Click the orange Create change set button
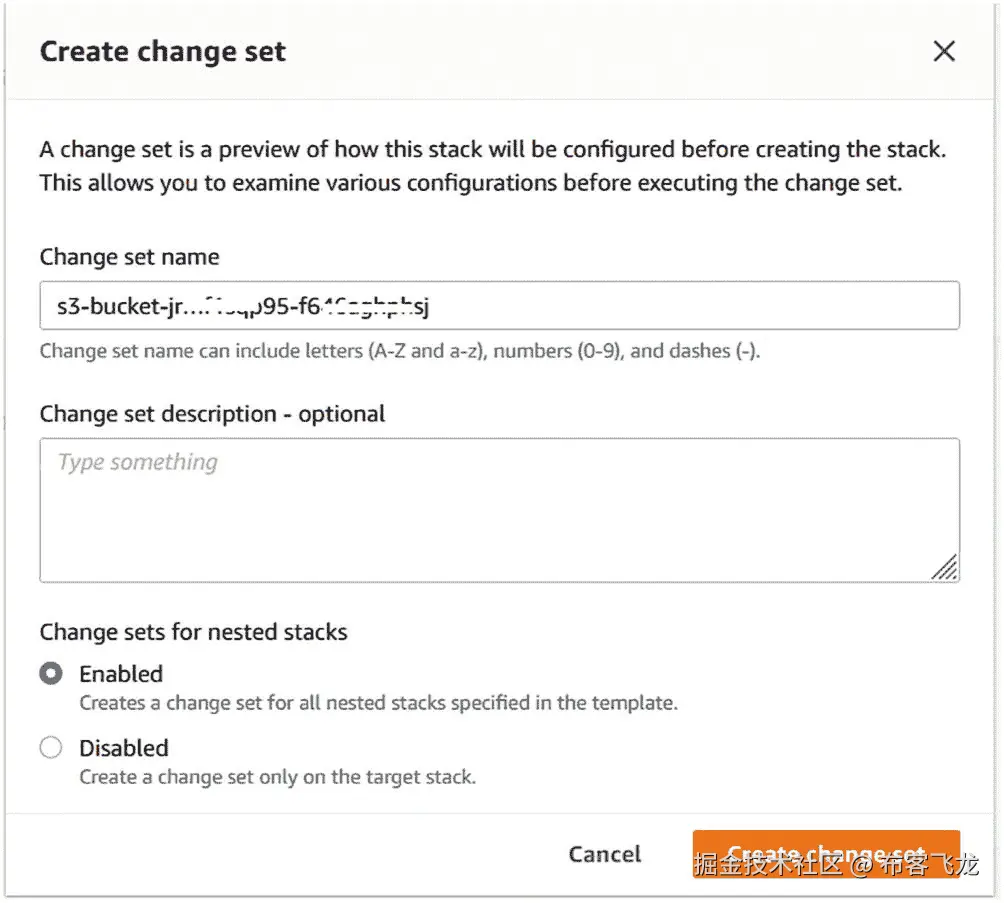This screenshot has height=903, width=1004. pyautogui.click(x=825, y=855)
